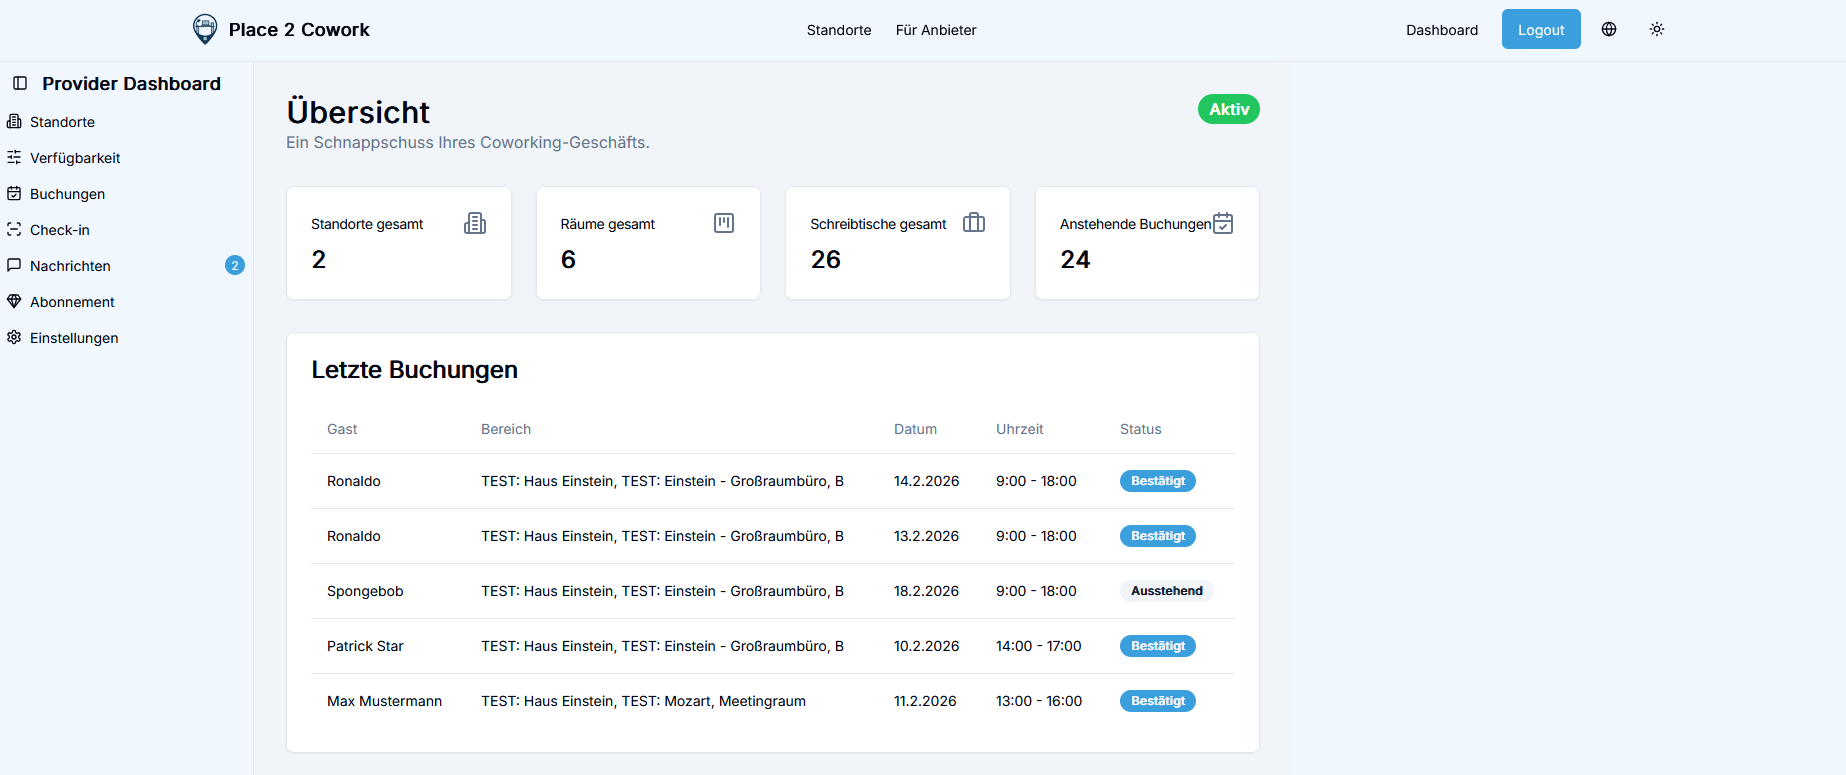Click the green Aktiv status badge
The width and height of the screenshot is (1846, 775).
1228,109
